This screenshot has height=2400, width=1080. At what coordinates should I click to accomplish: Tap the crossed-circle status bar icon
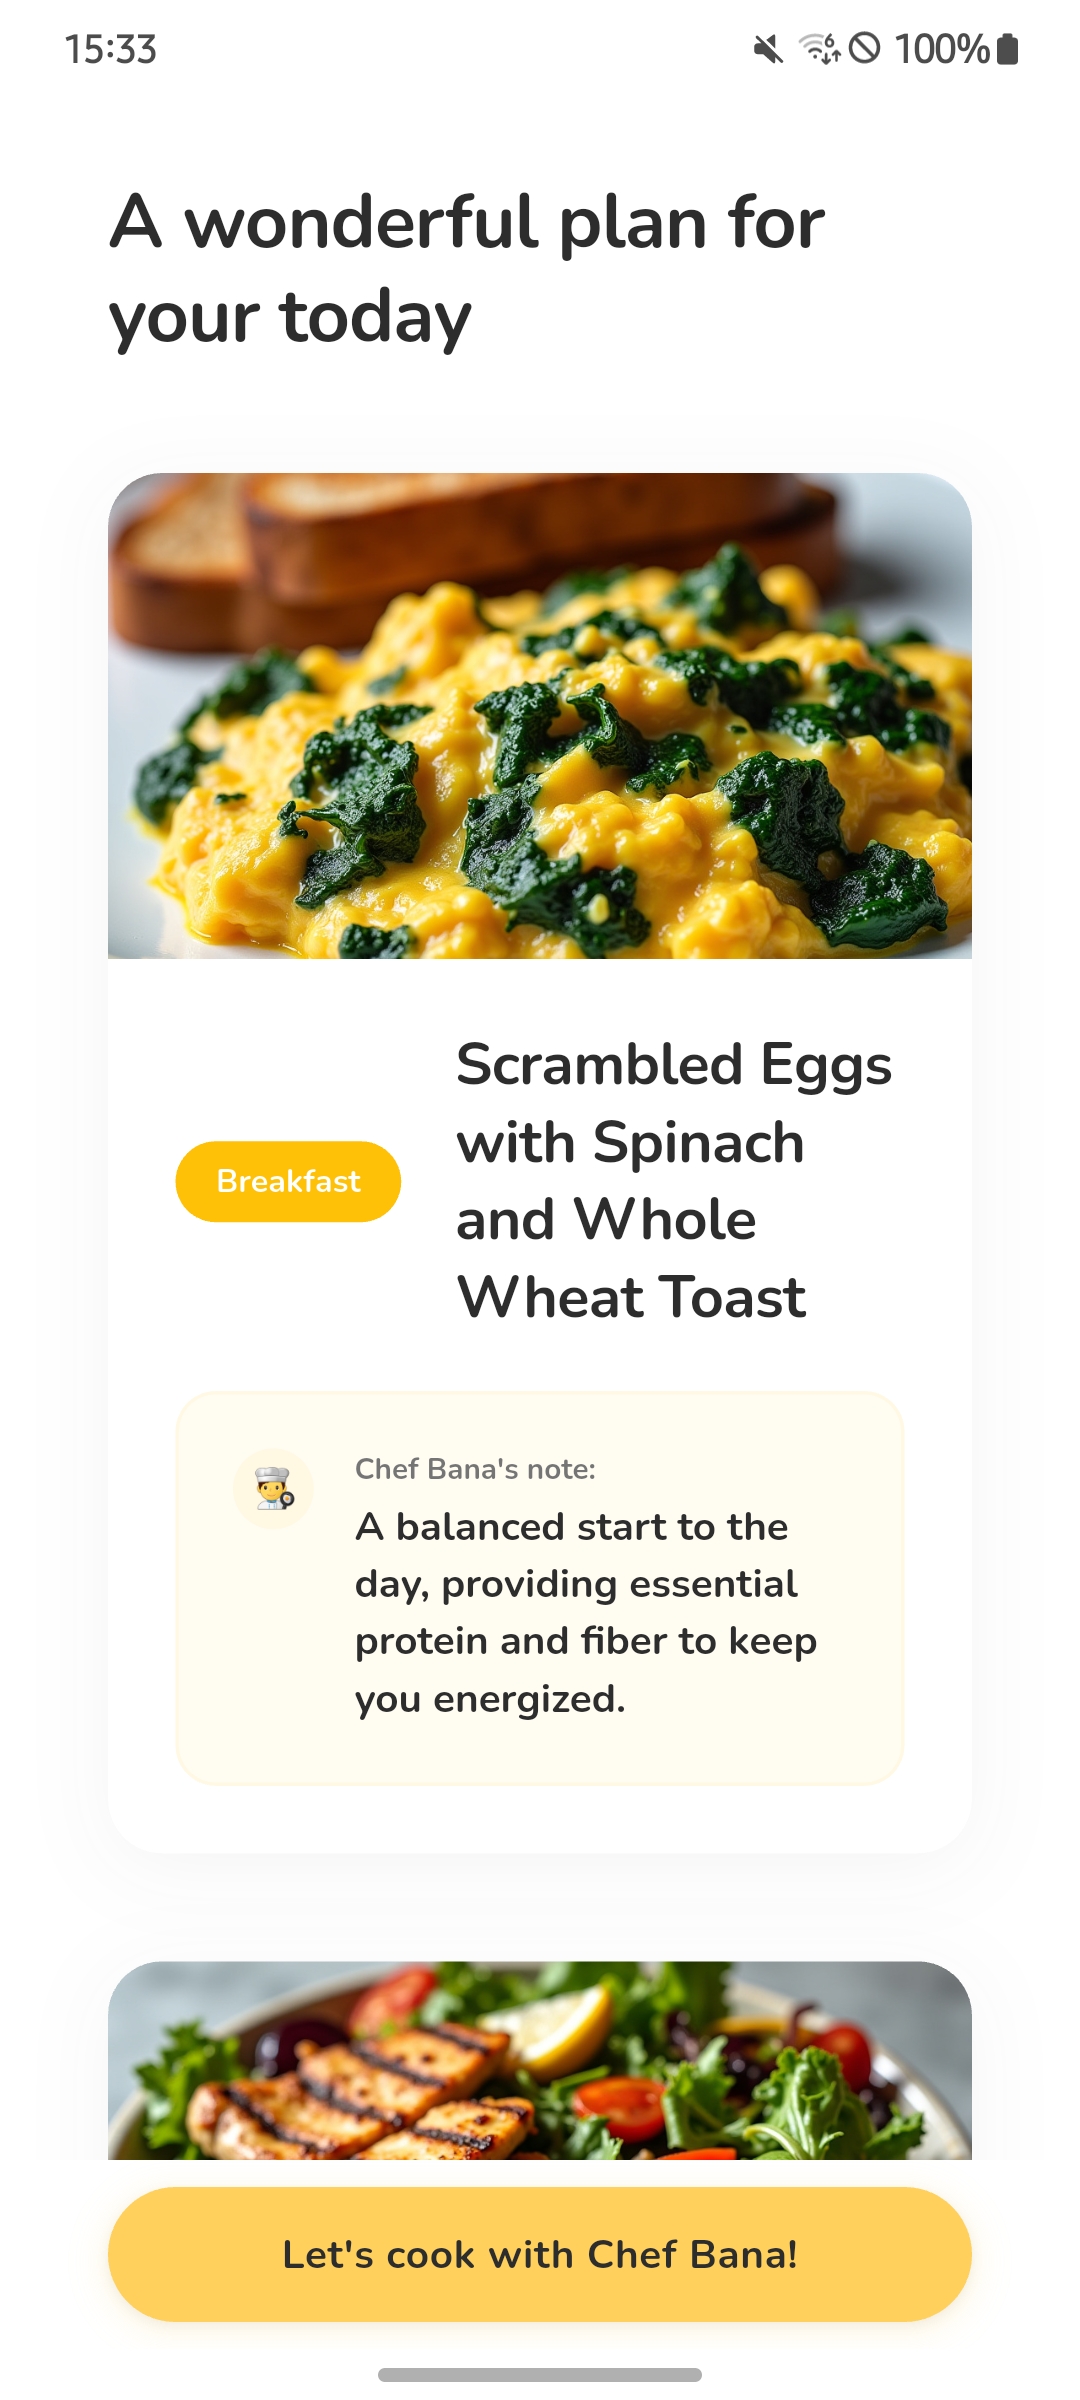click(x=864, y=48)
